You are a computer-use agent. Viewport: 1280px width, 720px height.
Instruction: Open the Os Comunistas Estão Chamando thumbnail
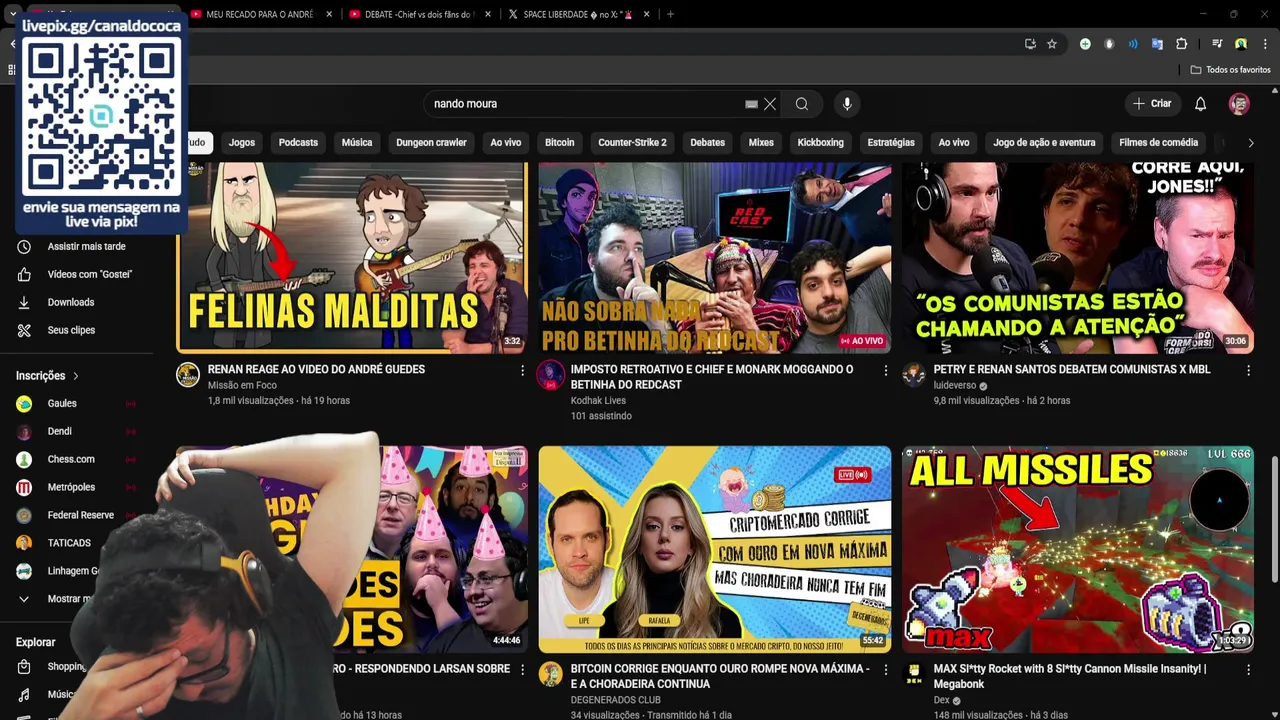click(x=1078, y=257)
